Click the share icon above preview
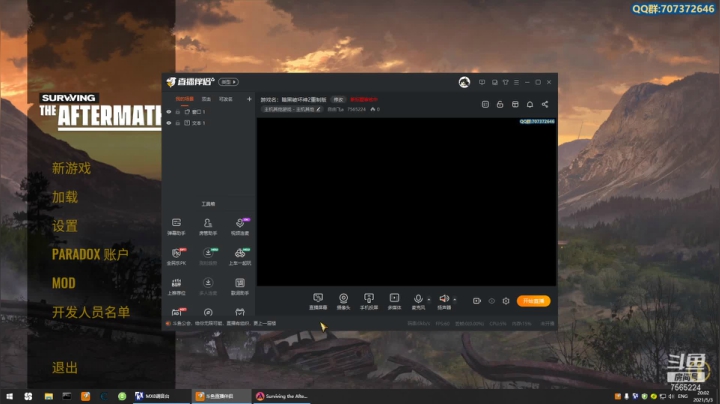This screenshot has width=720, height=404. pyautogui.click(x=545, y=105)
